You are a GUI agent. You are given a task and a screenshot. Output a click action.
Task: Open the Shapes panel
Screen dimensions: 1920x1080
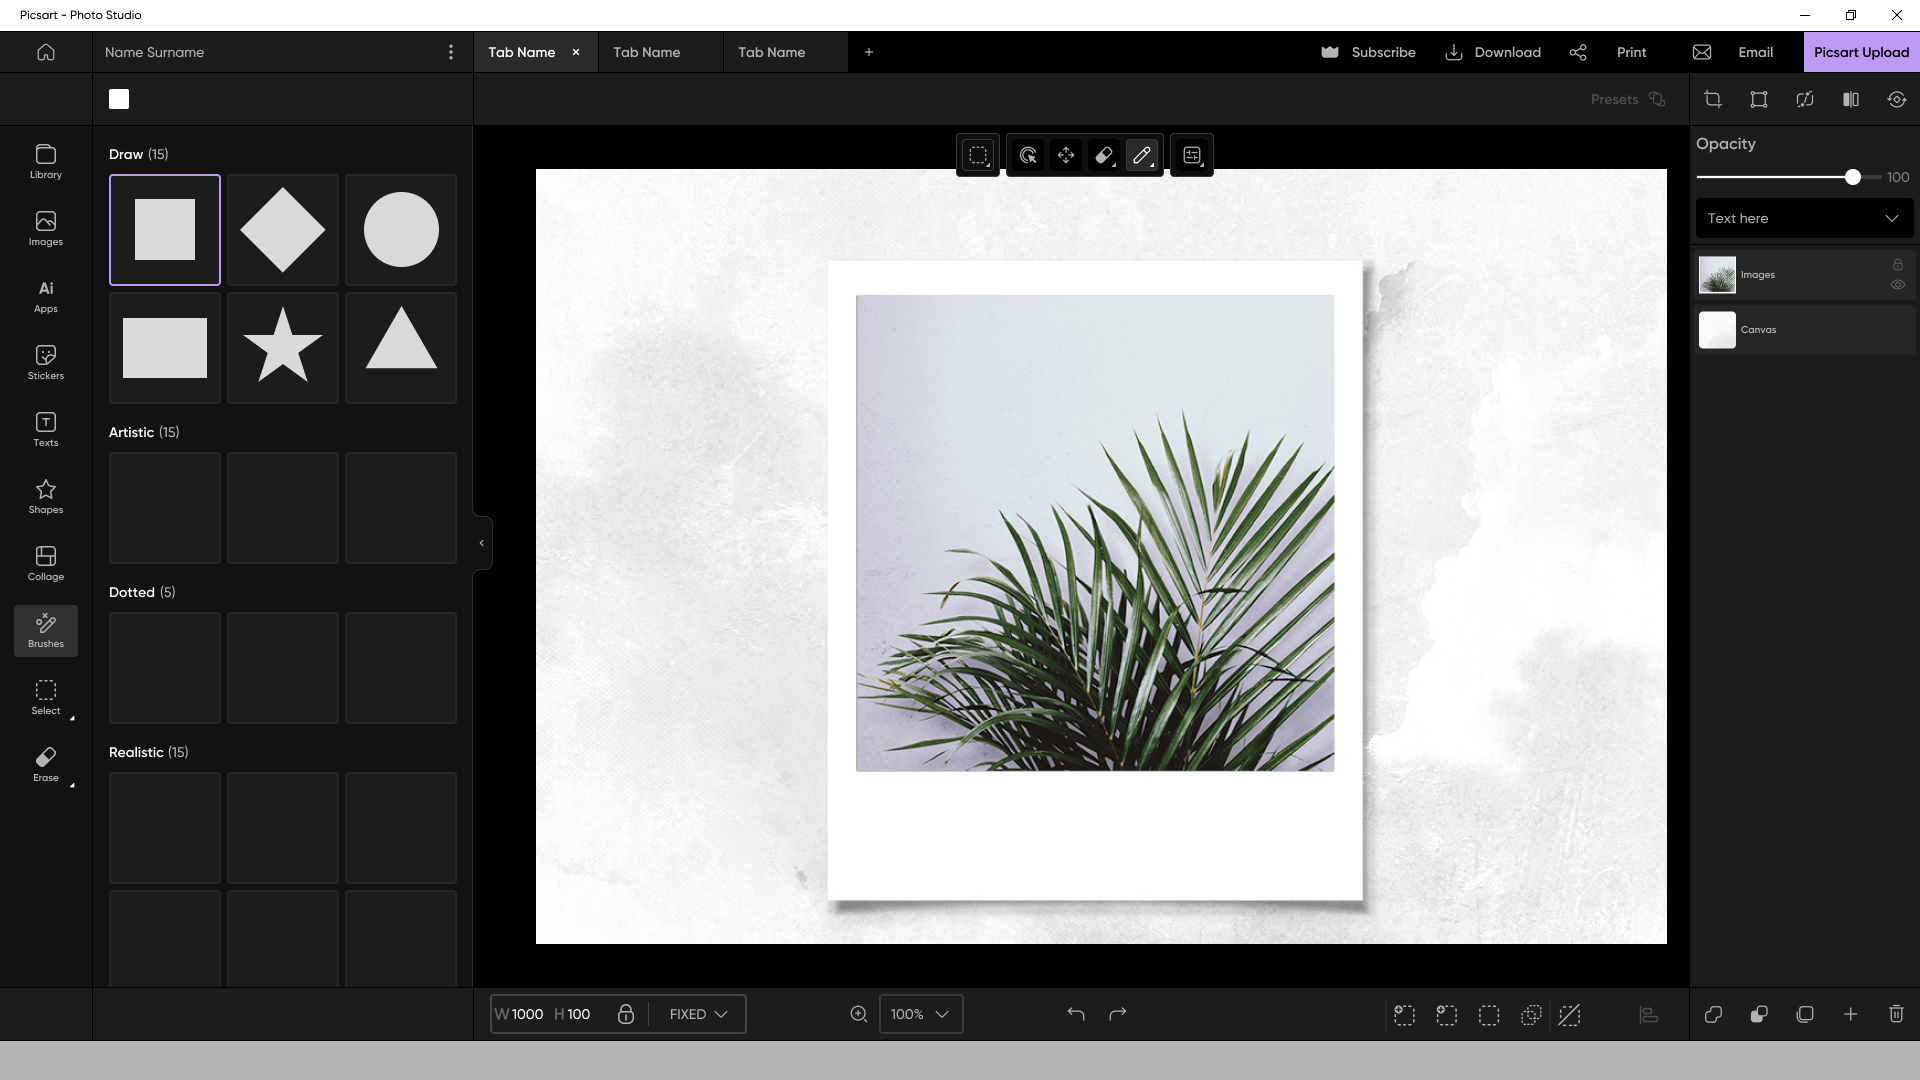click(x=45, y=496)
